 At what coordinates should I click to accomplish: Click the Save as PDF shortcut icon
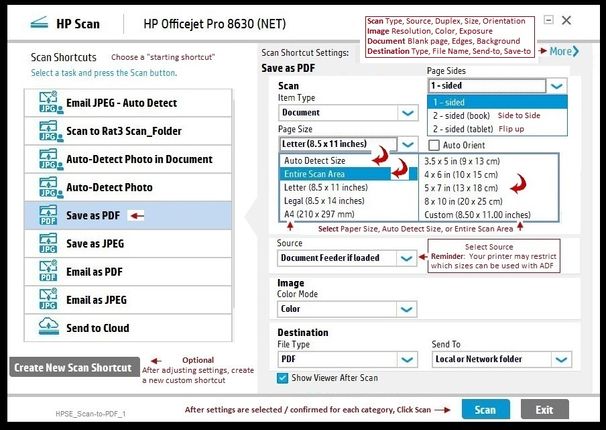click(x=48, y=215)
